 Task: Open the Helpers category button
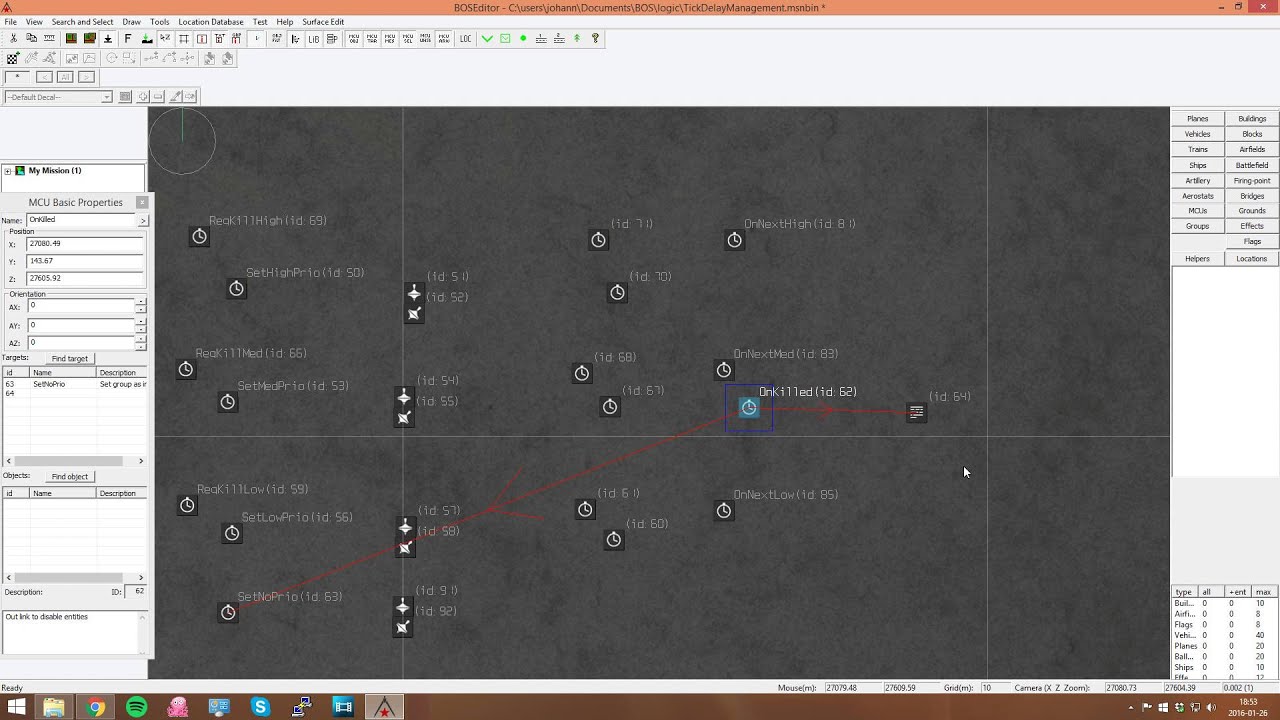coord(1198,259)
